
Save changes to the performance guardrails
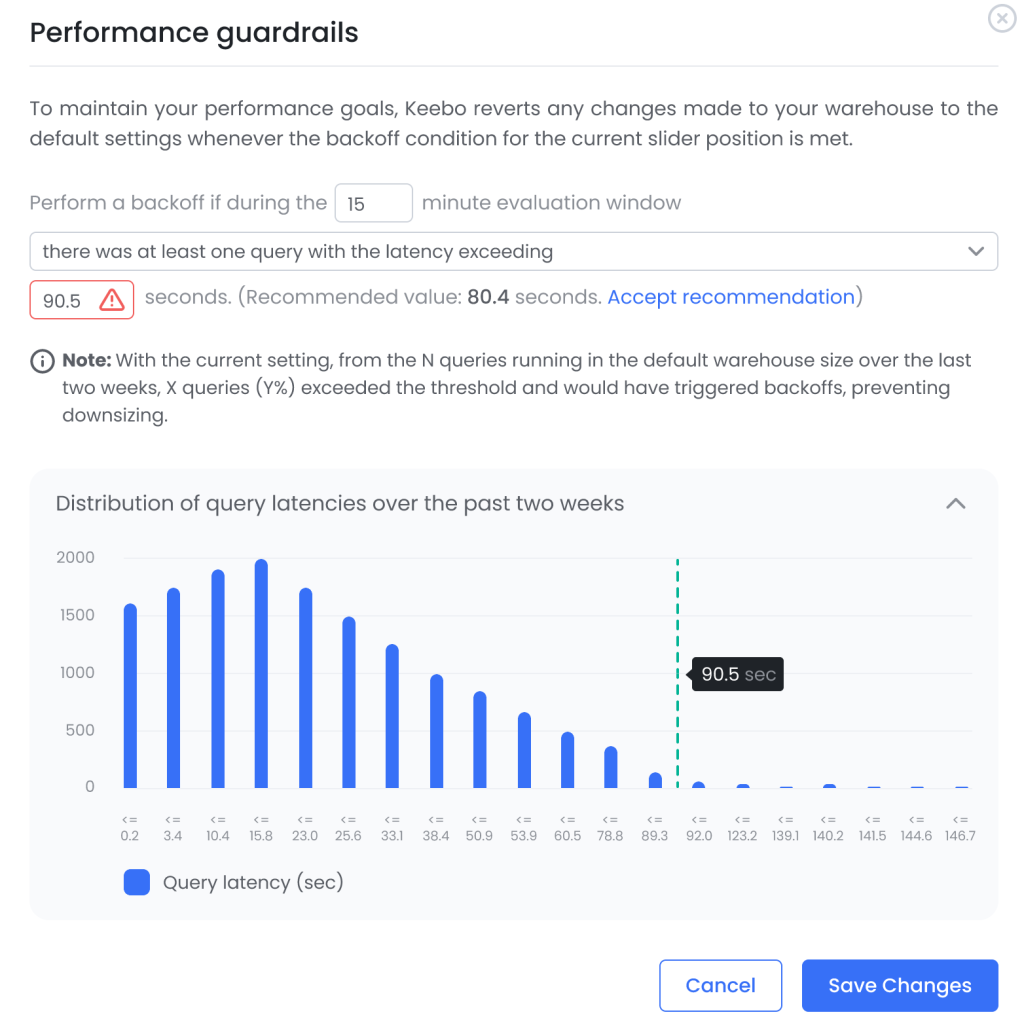[x=898, y=985]
